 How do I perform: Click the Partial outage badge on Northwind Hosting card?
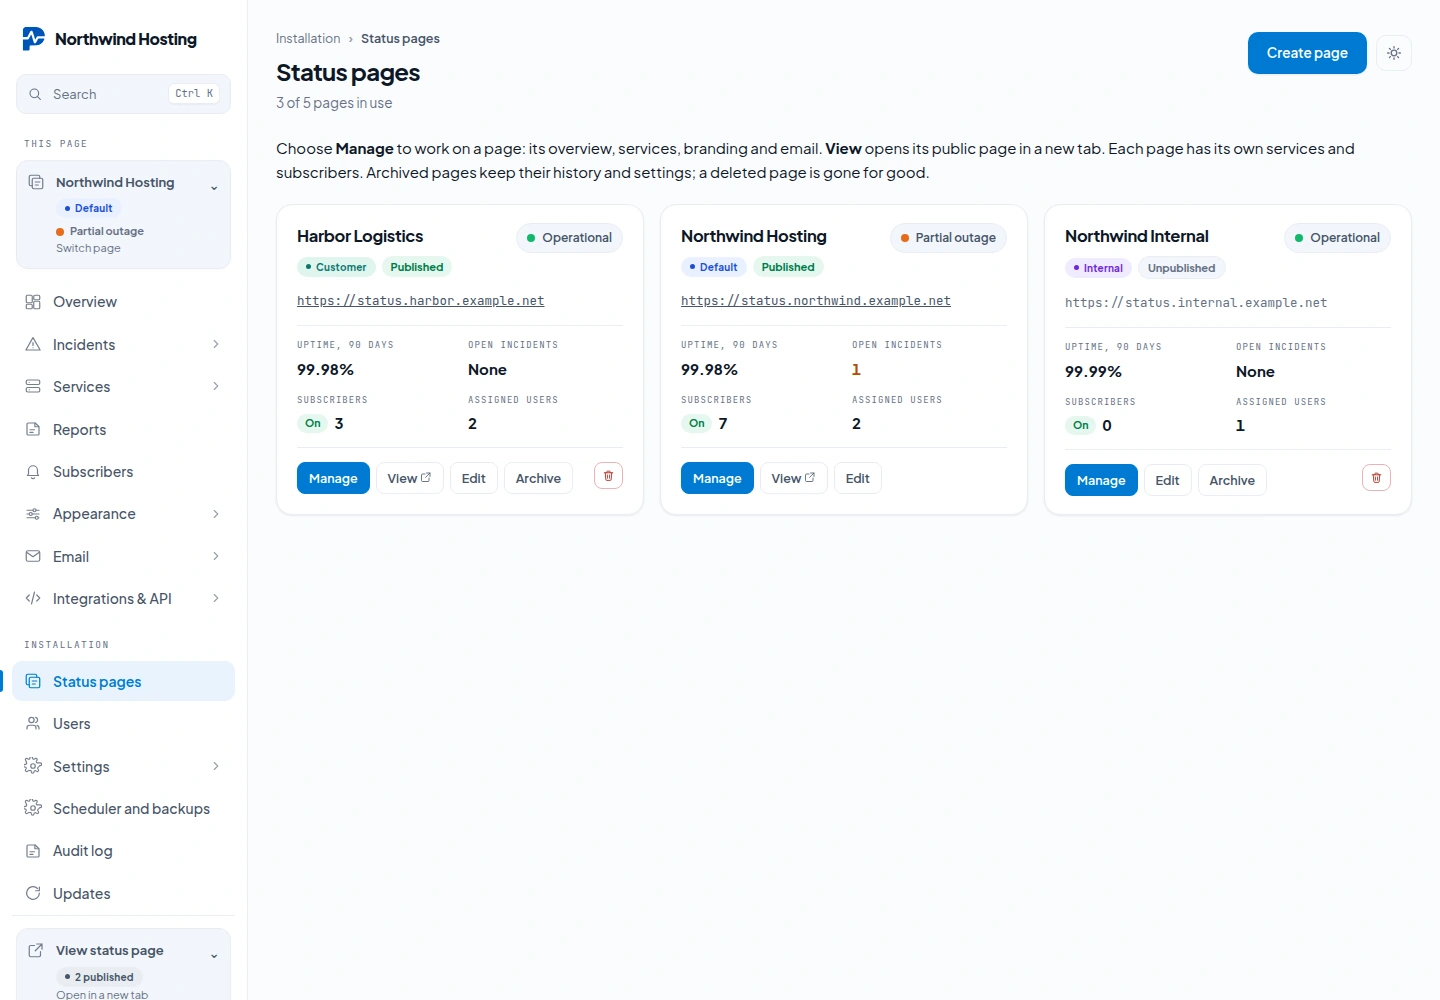pyautogui.click(x=948, y=238)
